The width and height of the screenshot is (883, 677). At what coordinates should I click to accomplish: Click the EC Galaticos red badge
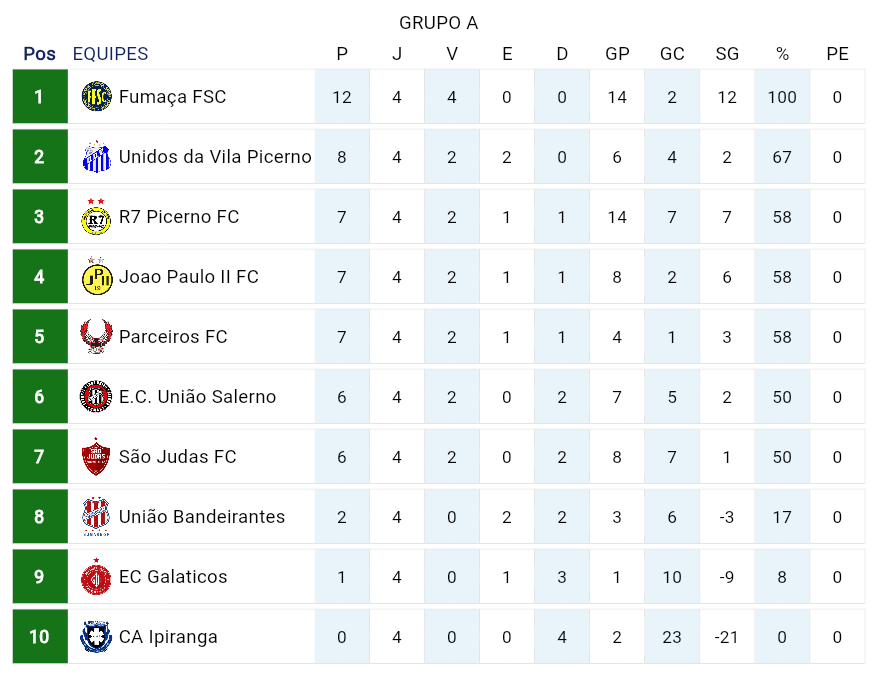pyautogui.click(x=97, y=577)
